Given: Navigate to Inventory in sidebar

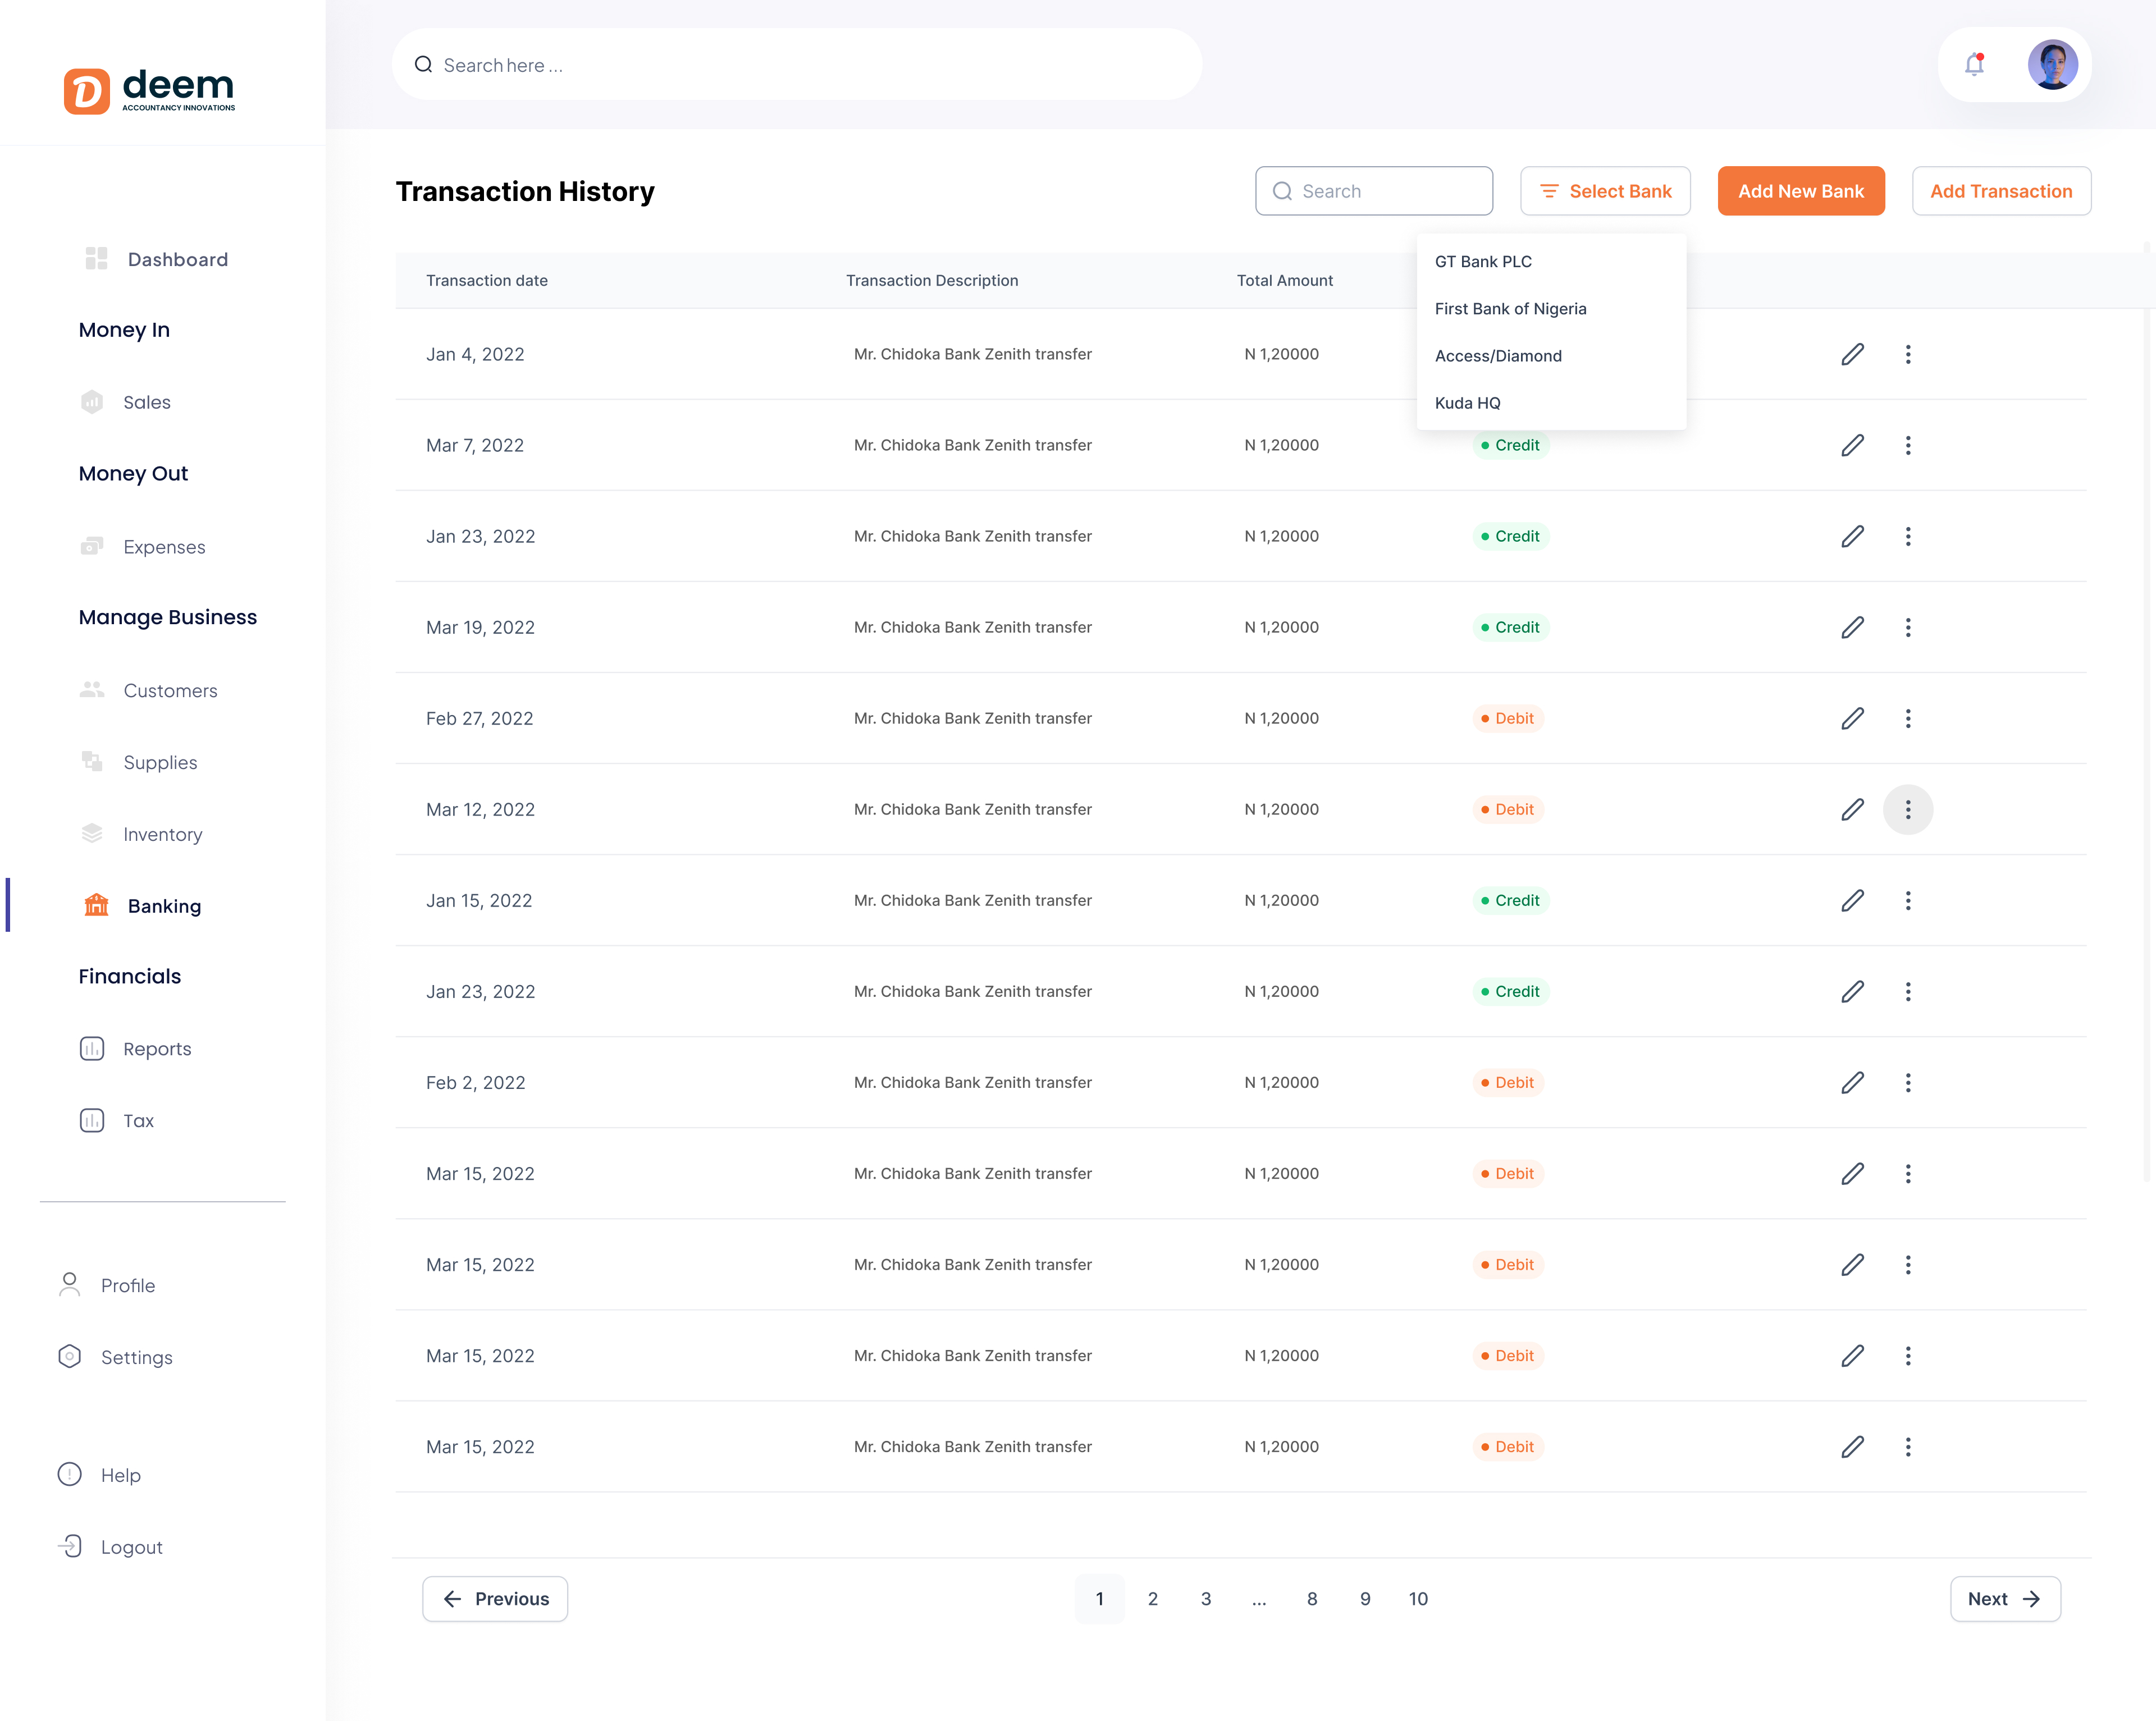Looking at the screenshot, I should (162, 834).
